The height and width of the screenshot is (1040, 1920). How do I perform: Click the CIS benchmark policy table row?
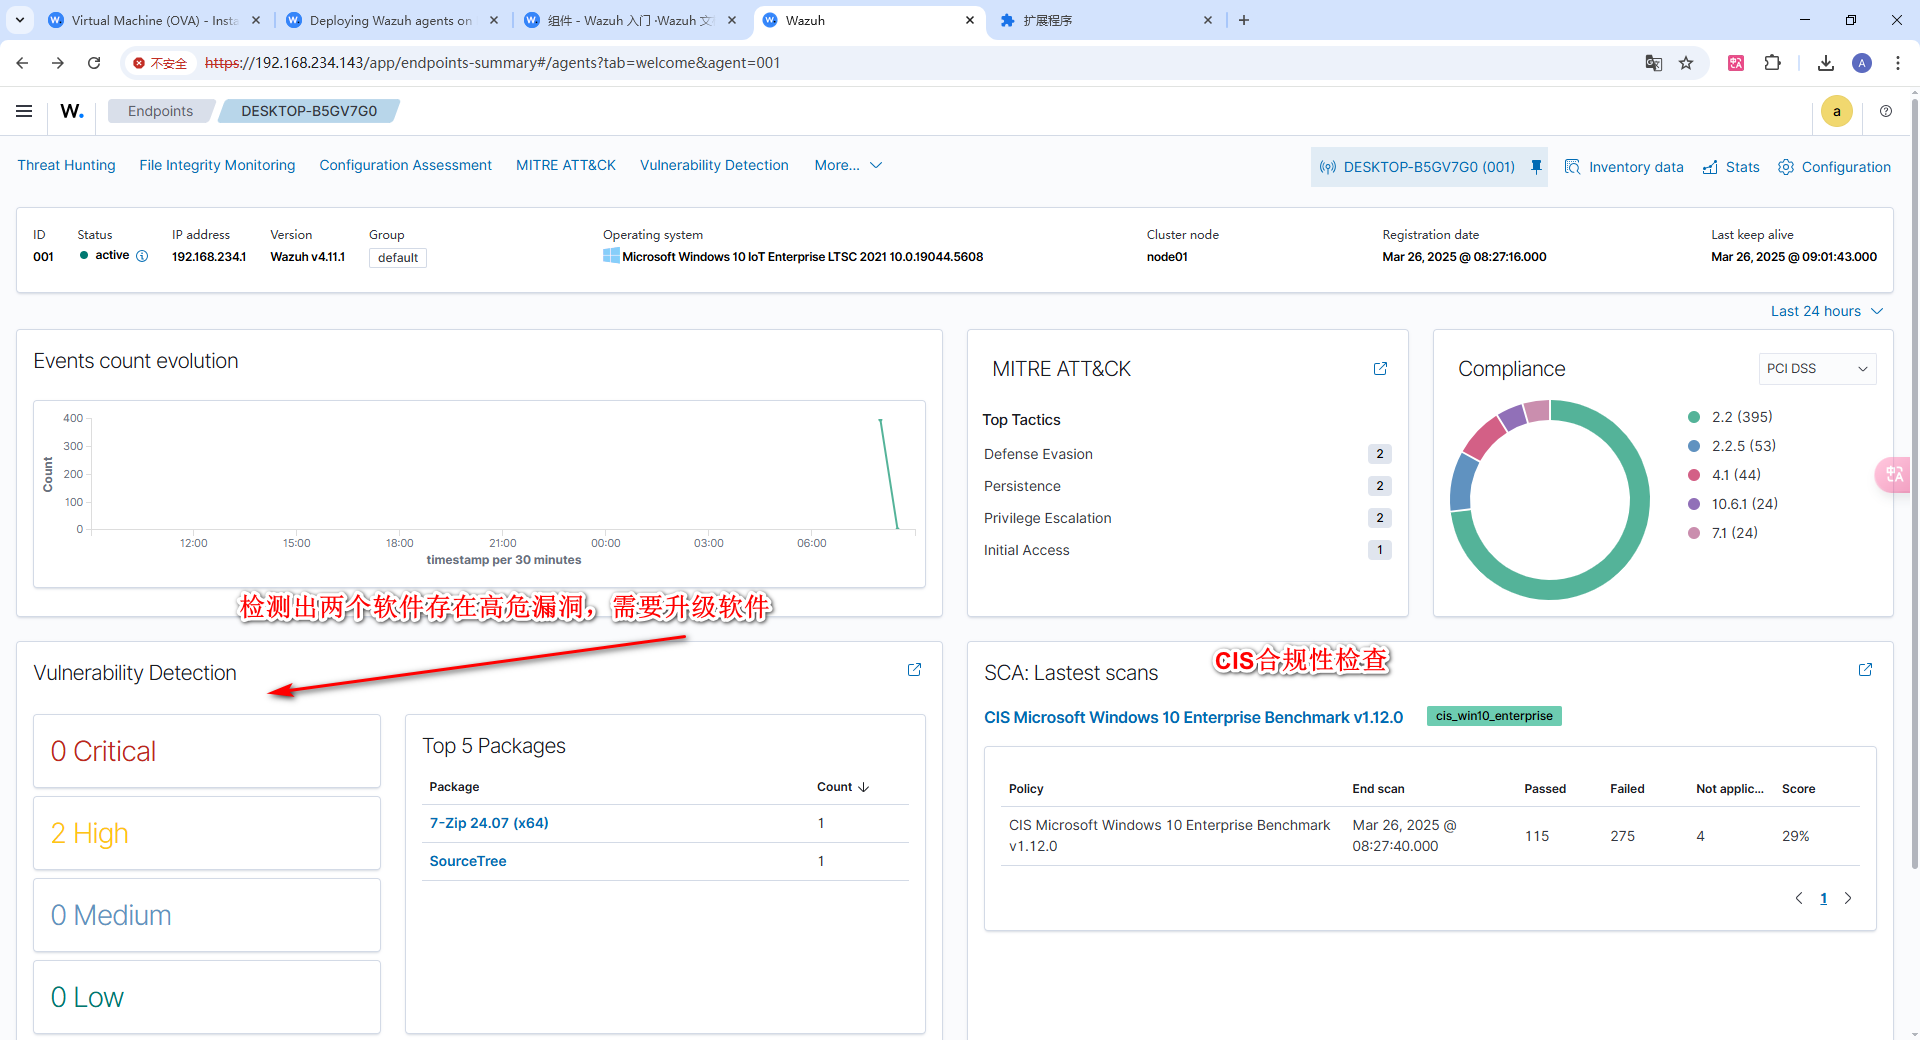pyautogui.click(x=1430, y=836)
